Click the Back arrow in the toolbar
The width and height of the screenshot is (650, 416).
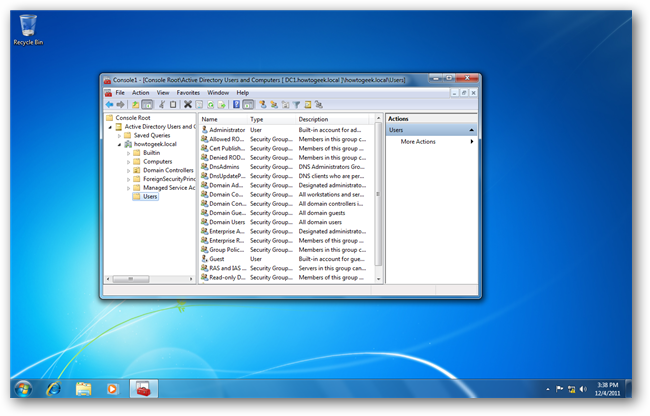click(109, 104)
